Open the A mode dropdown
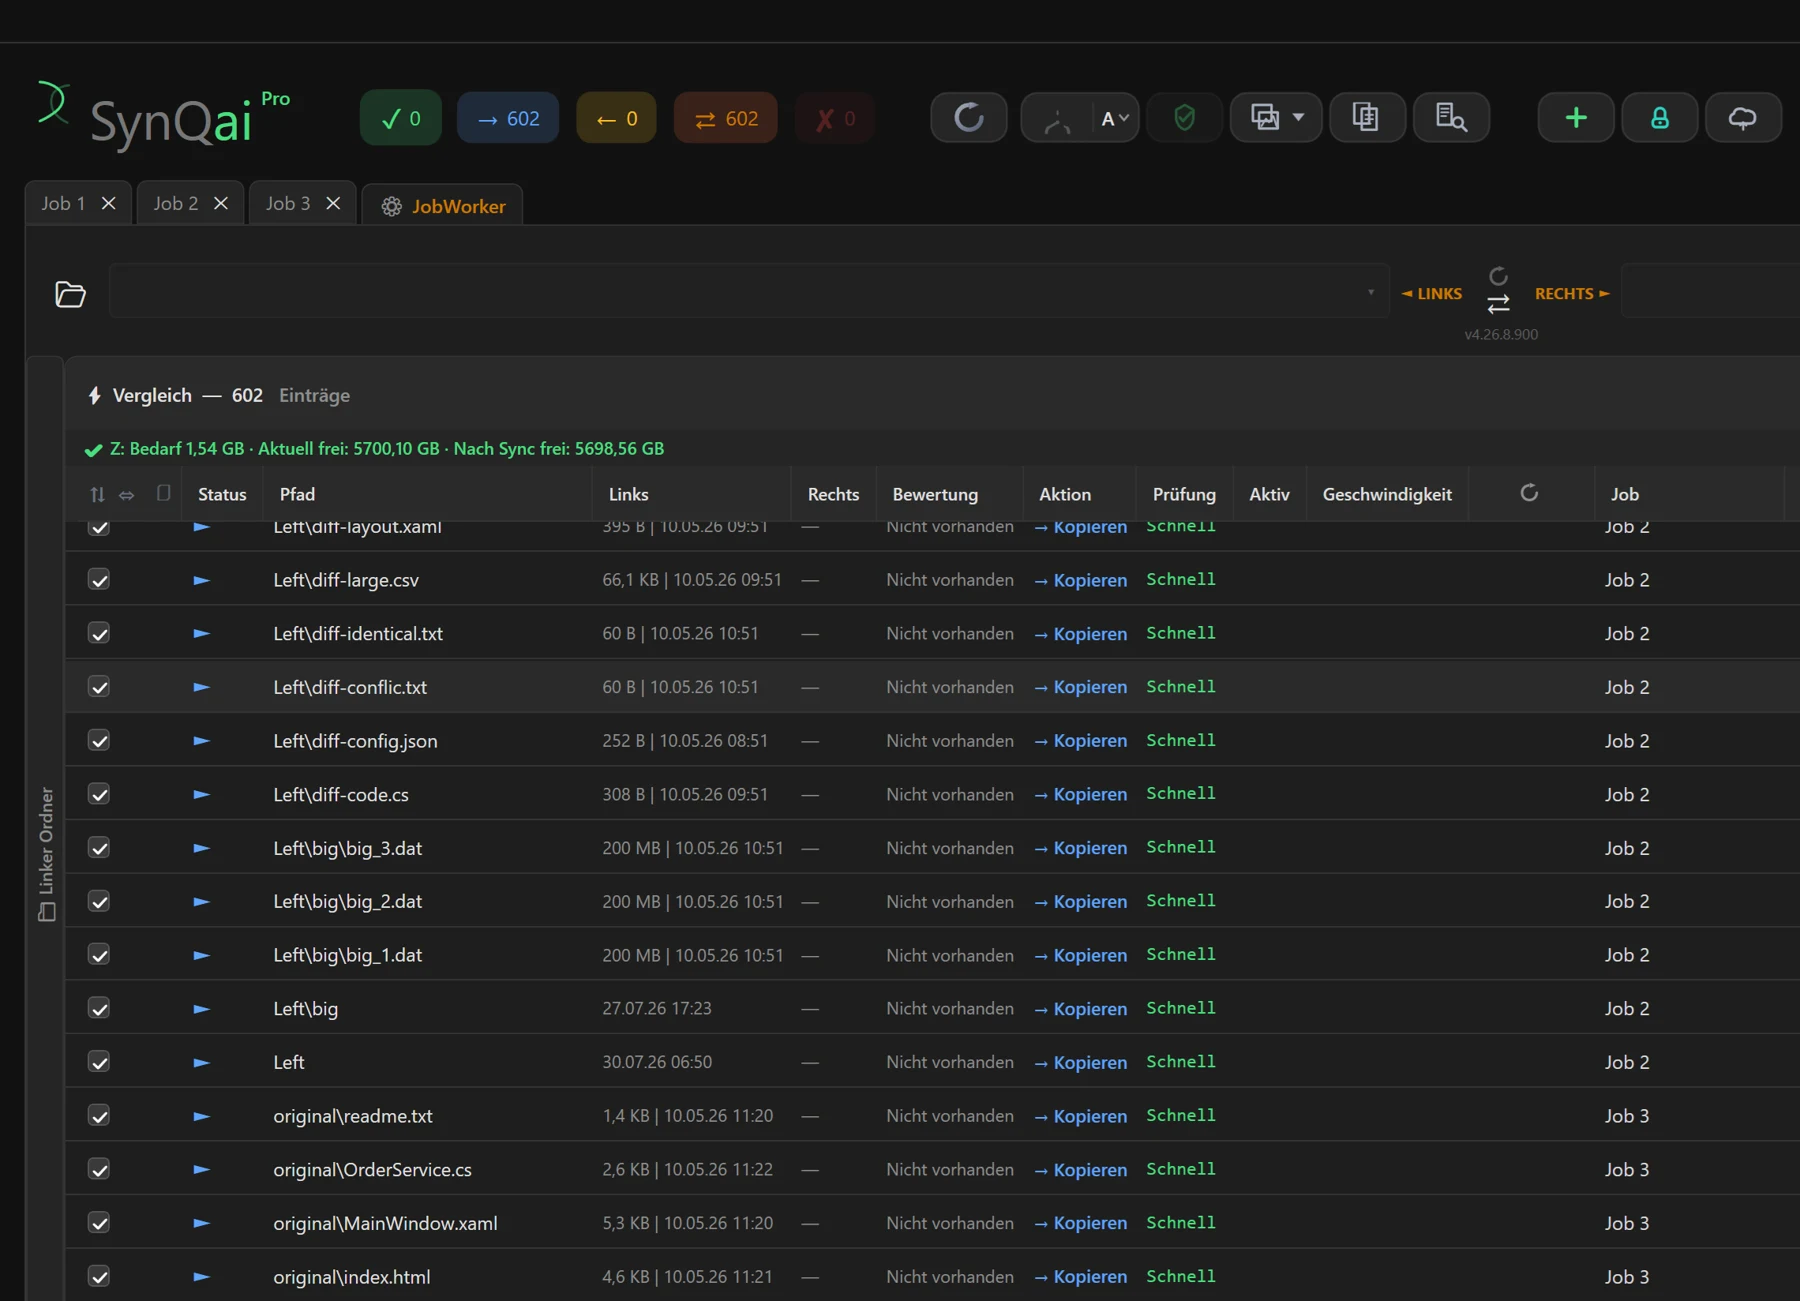This screenshot has width=1800, height=1301. pyautogui.click(x=1114, y=119)
